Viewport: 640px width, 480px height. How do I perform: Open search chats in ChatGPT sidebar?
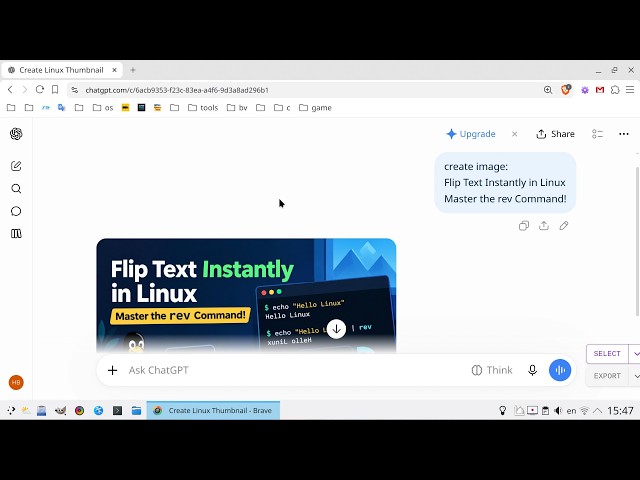point(16,189)
